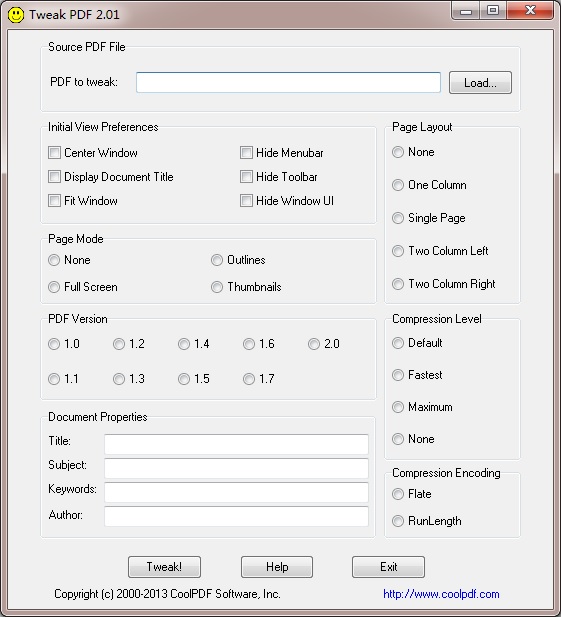Select Two Column Right layout
Screen dimensions: 561x617
pos(398,284)
